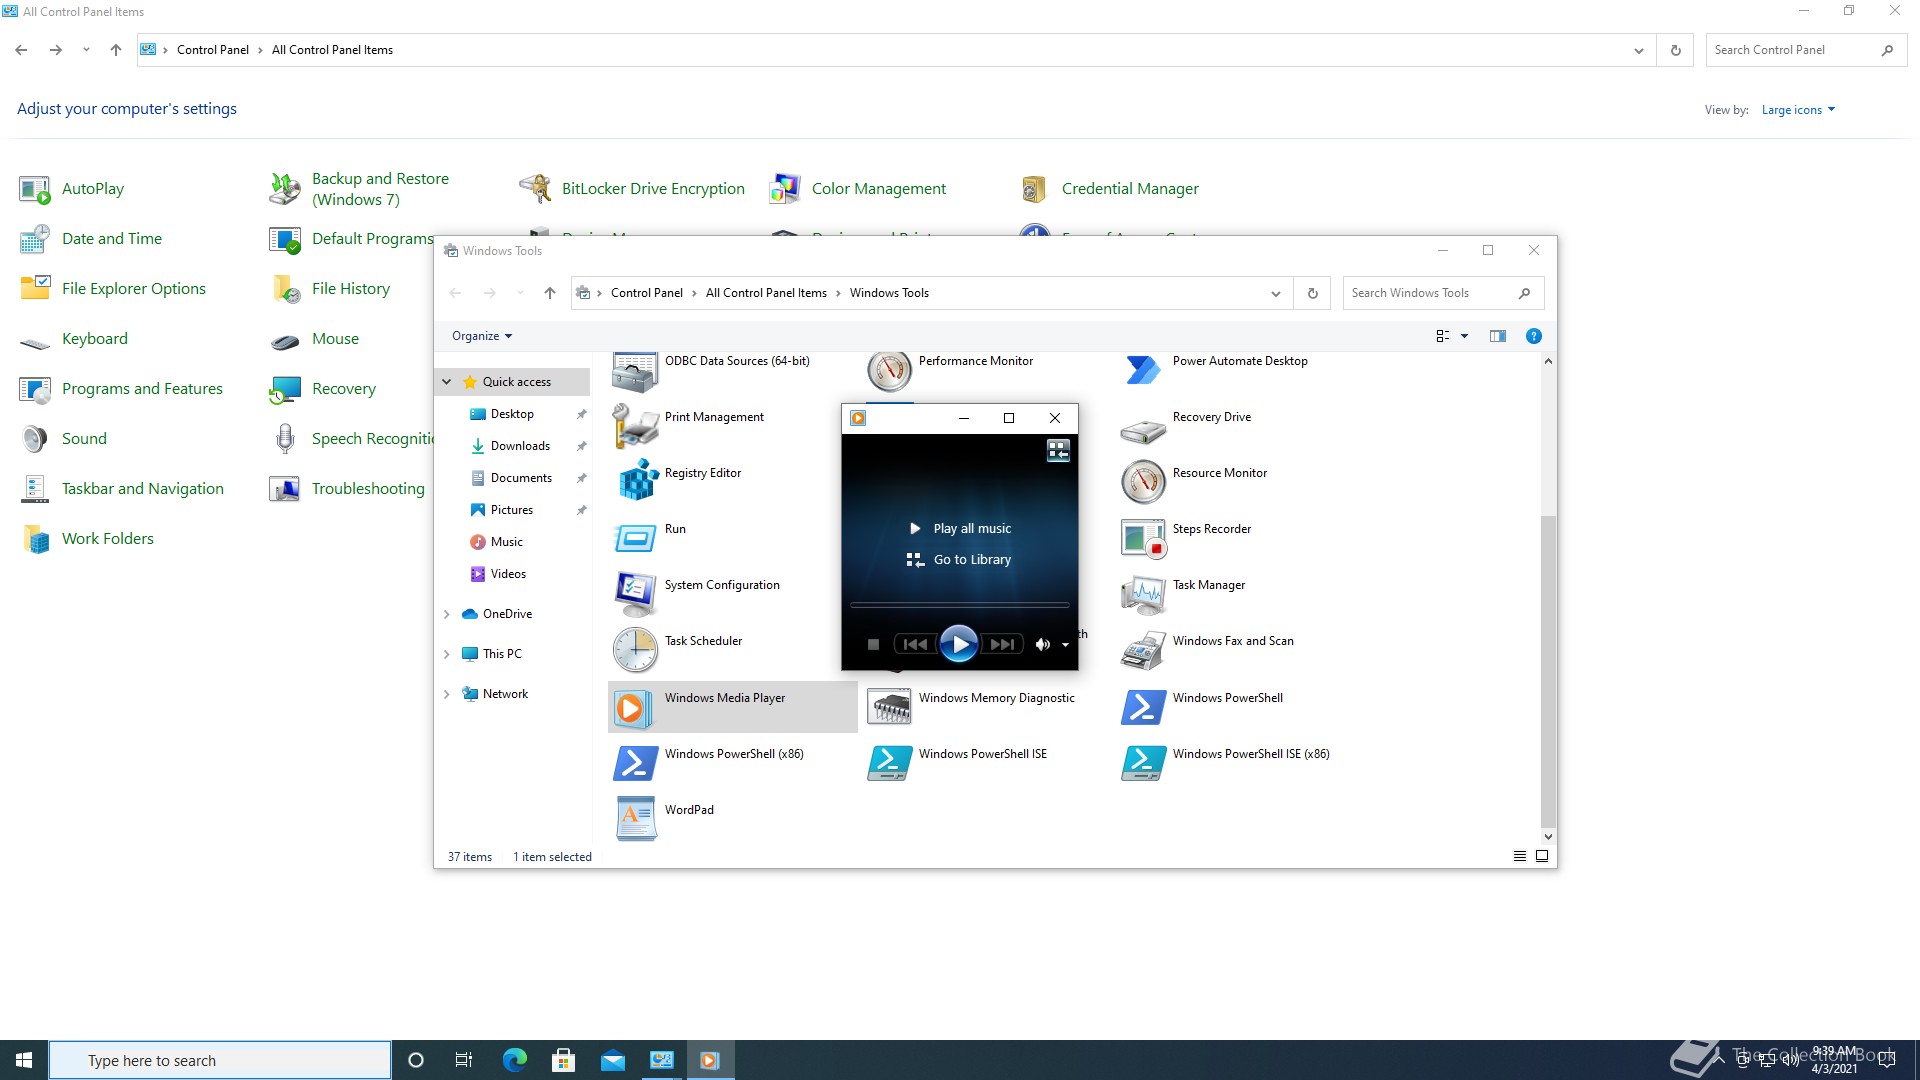This screenshot has width=1920, height=1080.
Task: Switch to details view in status bar
Action: (1519, 857)
